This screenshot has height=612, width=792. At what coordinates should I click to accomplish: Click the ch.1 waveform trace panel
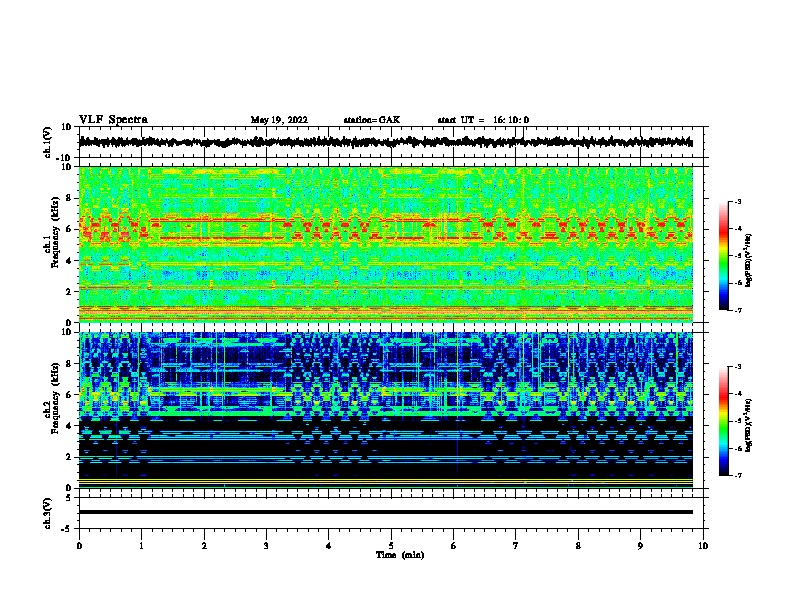click(x=393, y=142)
